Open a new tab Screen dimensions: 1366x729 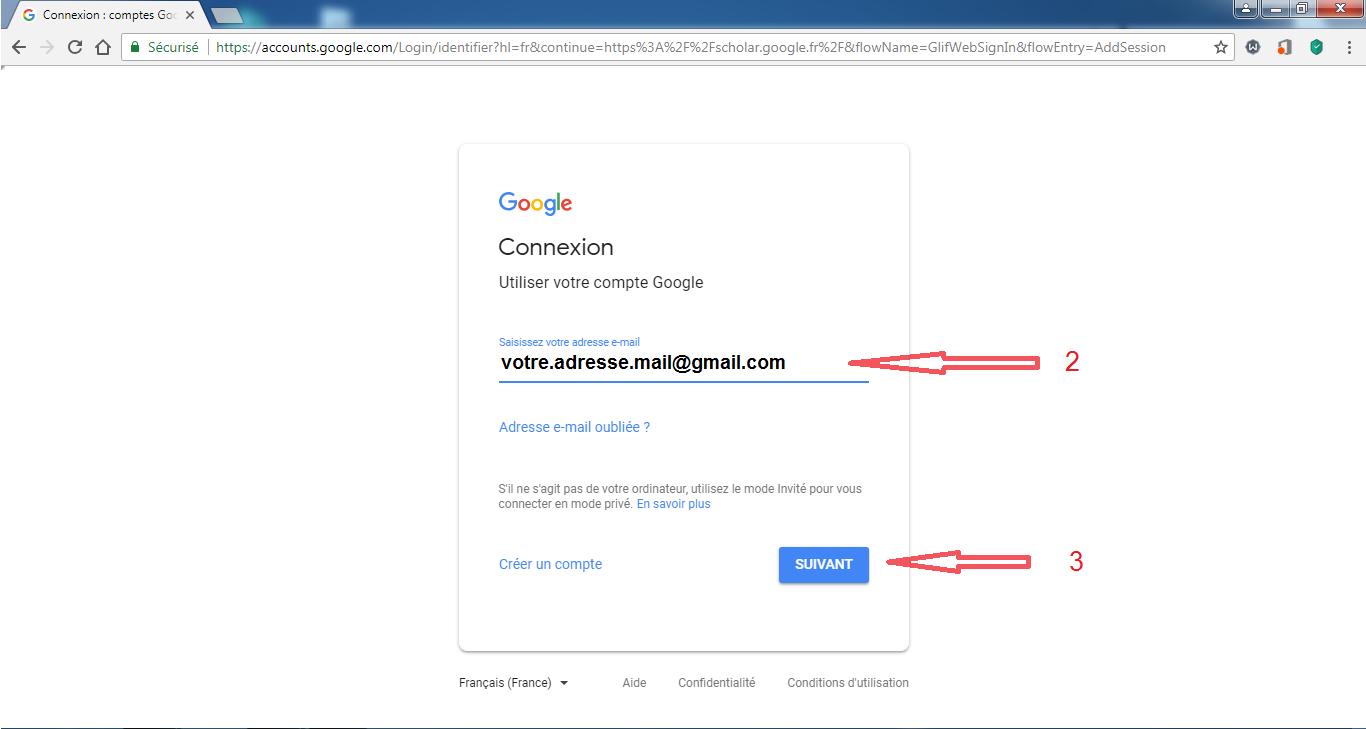227,15
